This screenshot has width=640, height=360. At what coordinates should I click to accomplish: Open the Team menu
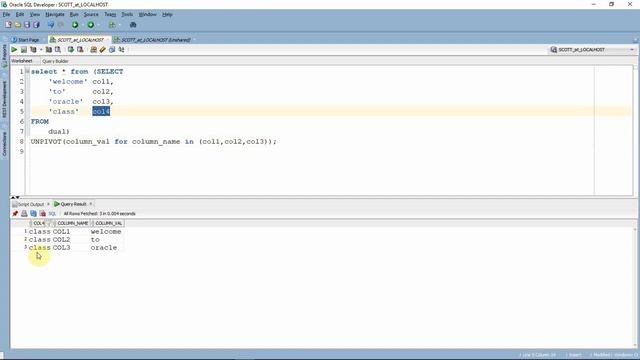click(x=110, y=14)
